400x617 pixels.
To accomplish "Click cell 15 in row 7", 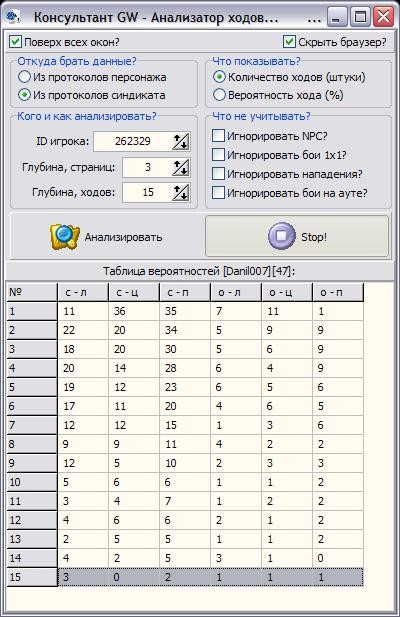I will 185,425.
